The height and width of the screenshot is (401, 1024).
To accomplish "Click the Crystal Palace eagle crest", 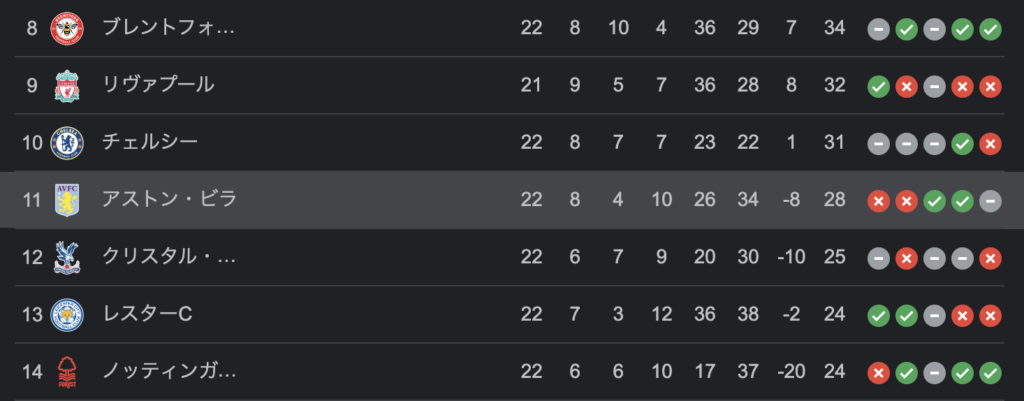I will 67,257.
